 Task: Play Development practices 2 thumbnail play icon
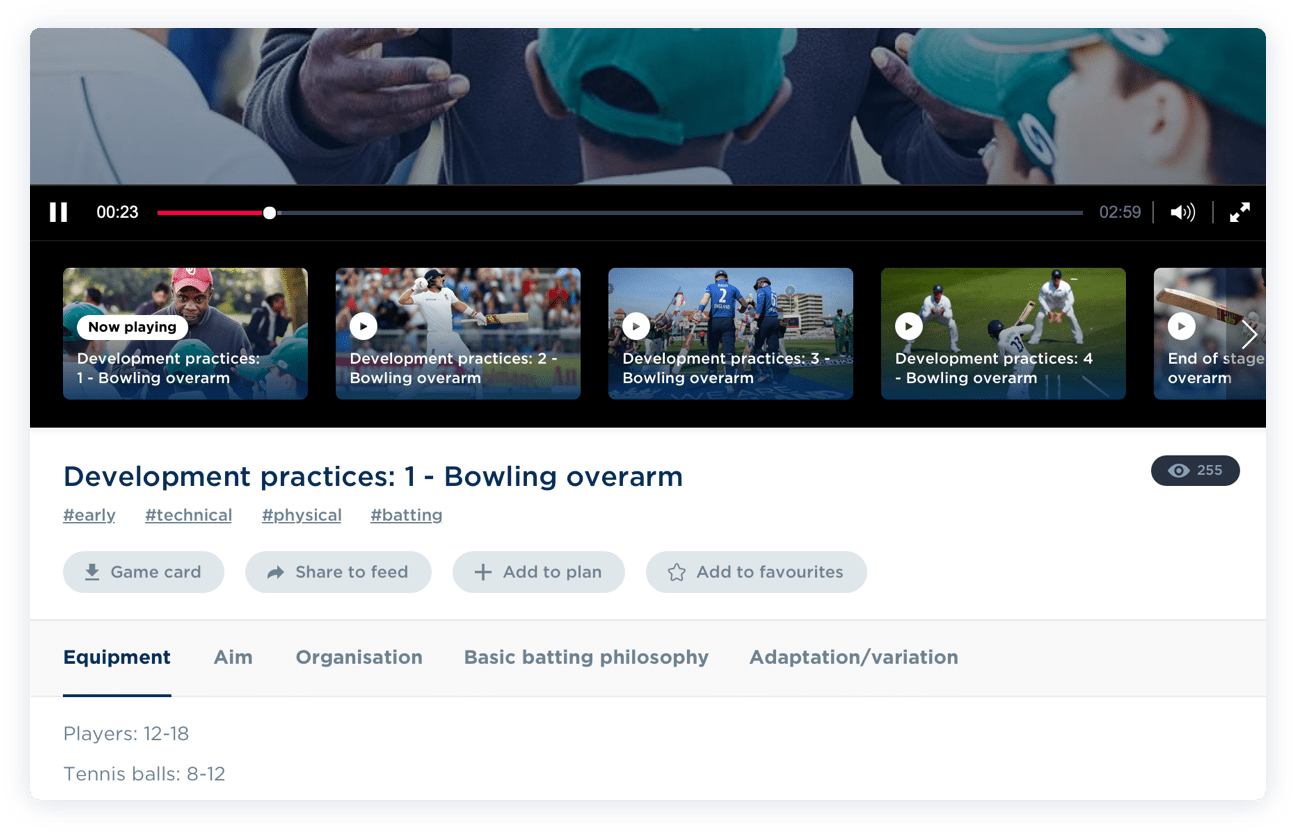363,326
